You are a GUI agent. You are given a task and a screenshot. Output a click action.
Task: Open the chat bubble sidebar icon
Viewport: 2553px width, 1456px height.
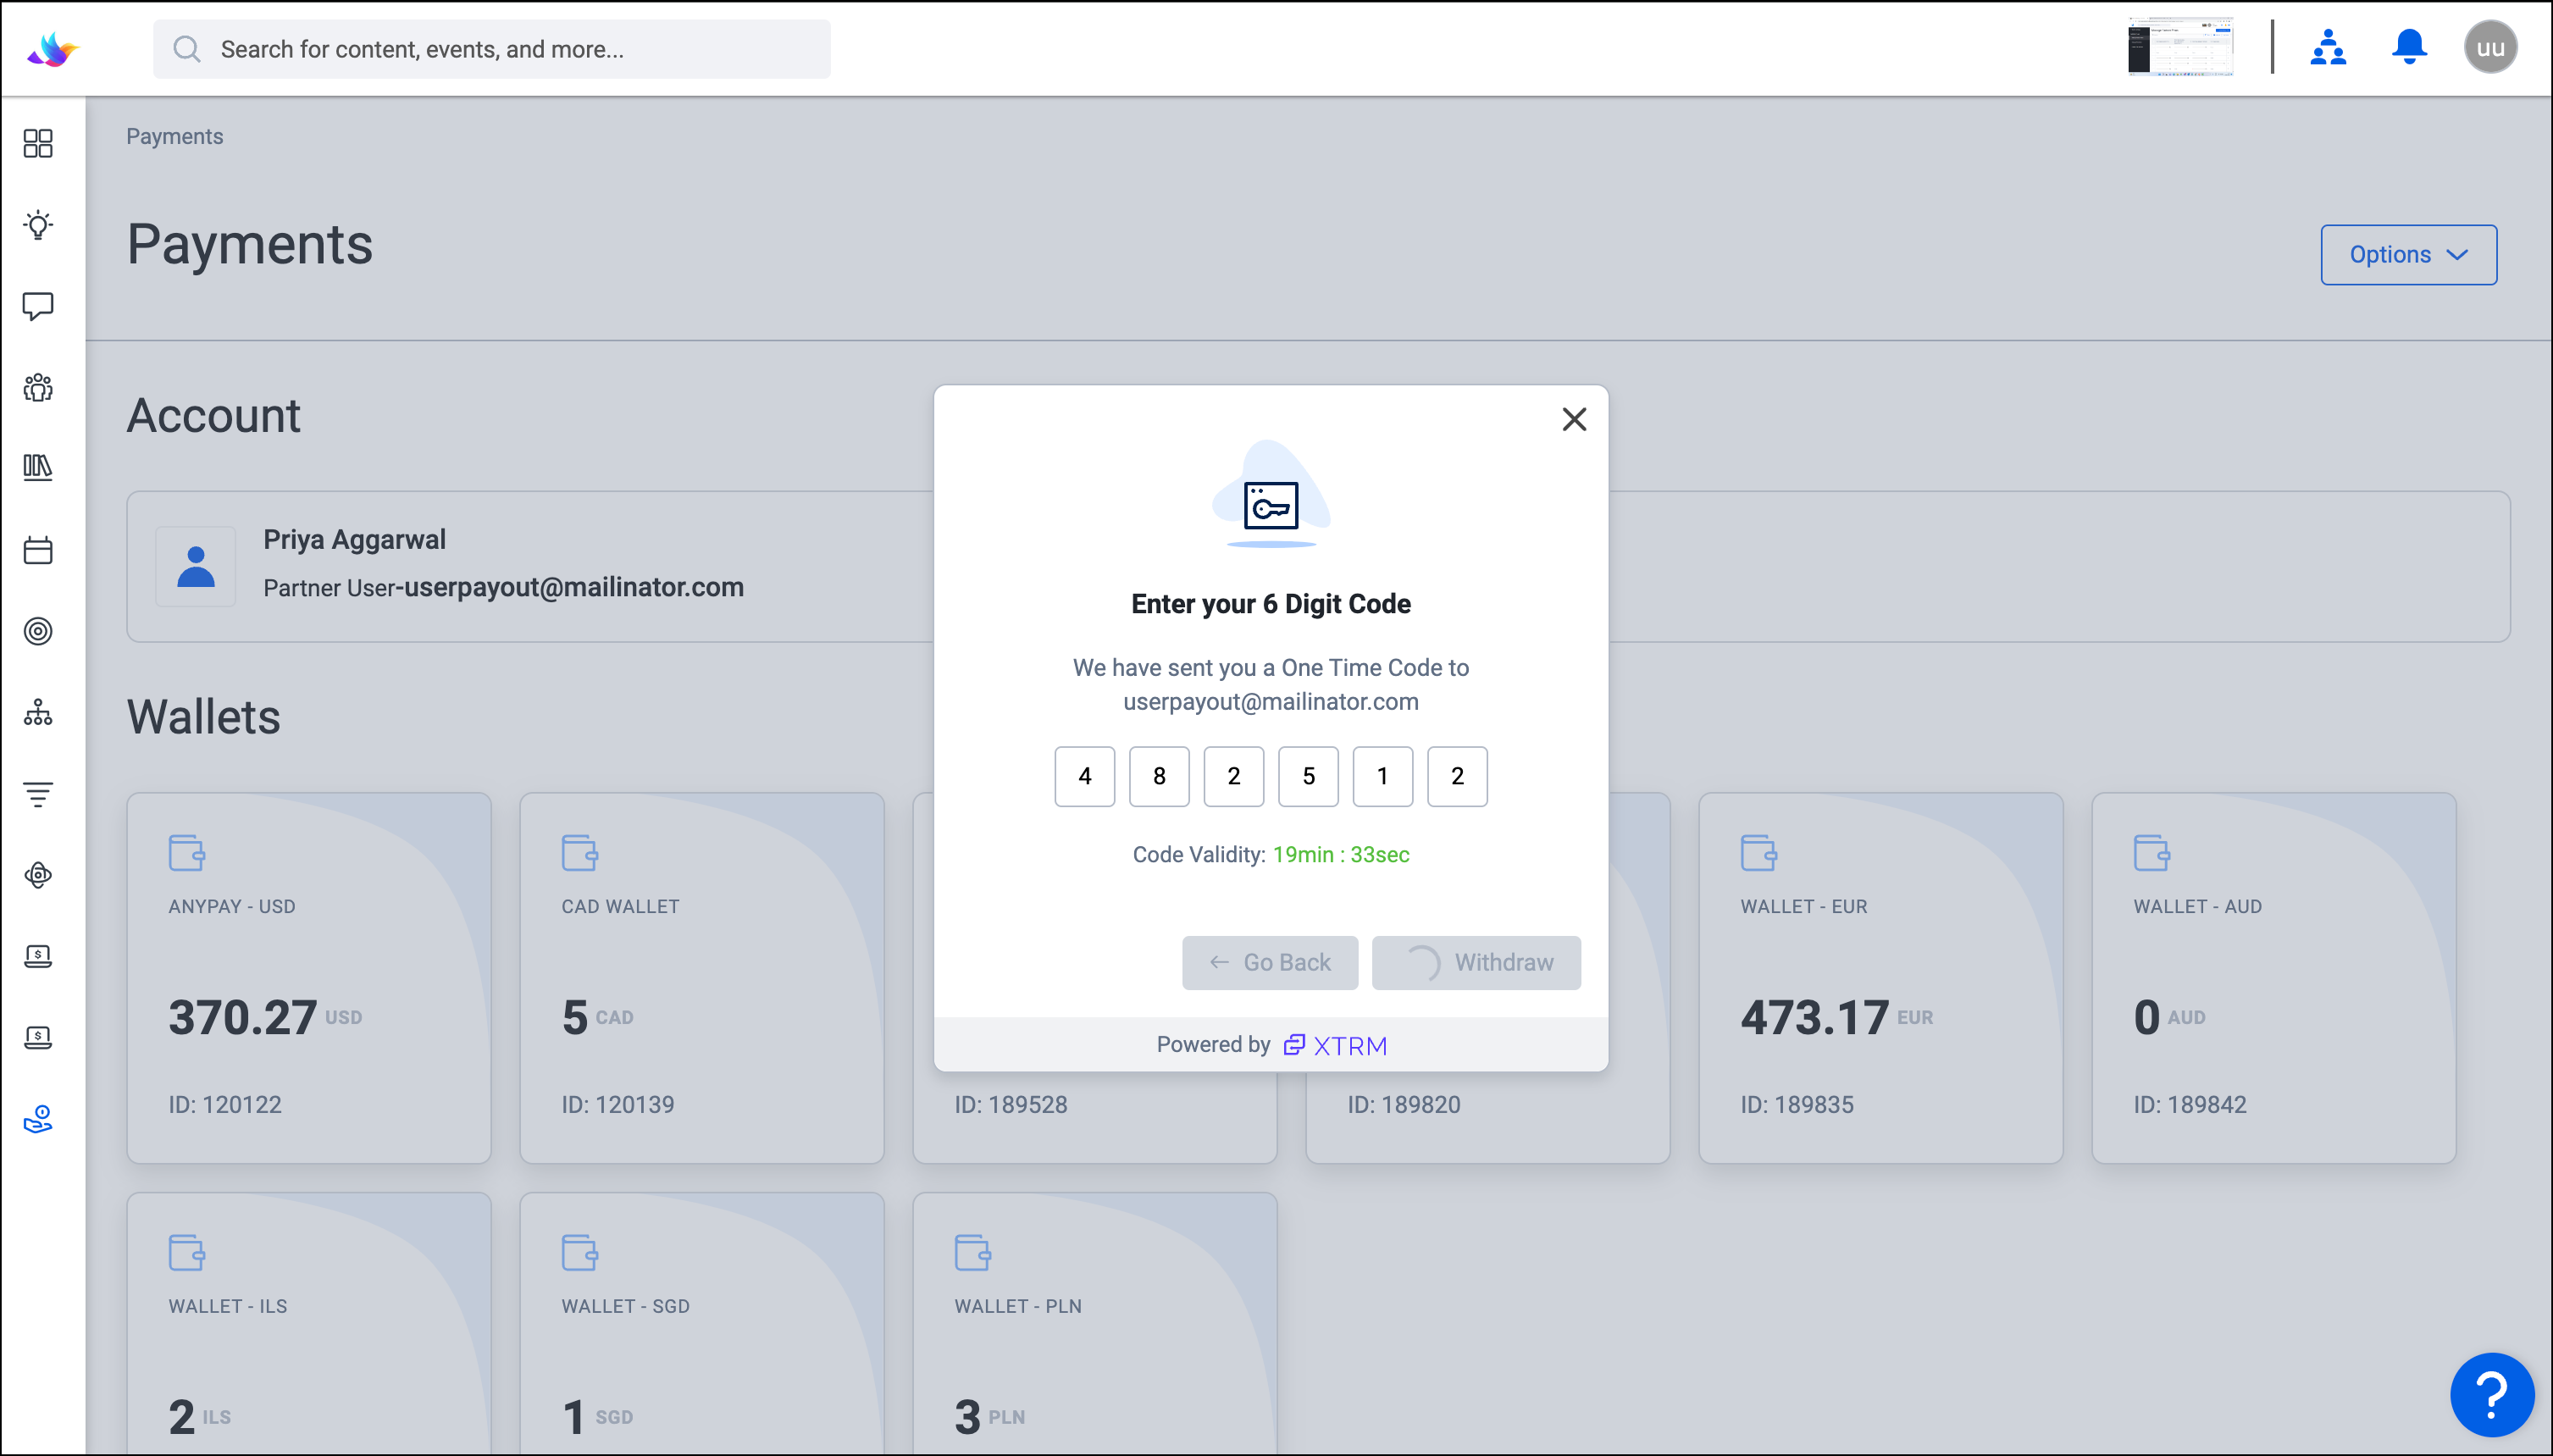(38, 306)
